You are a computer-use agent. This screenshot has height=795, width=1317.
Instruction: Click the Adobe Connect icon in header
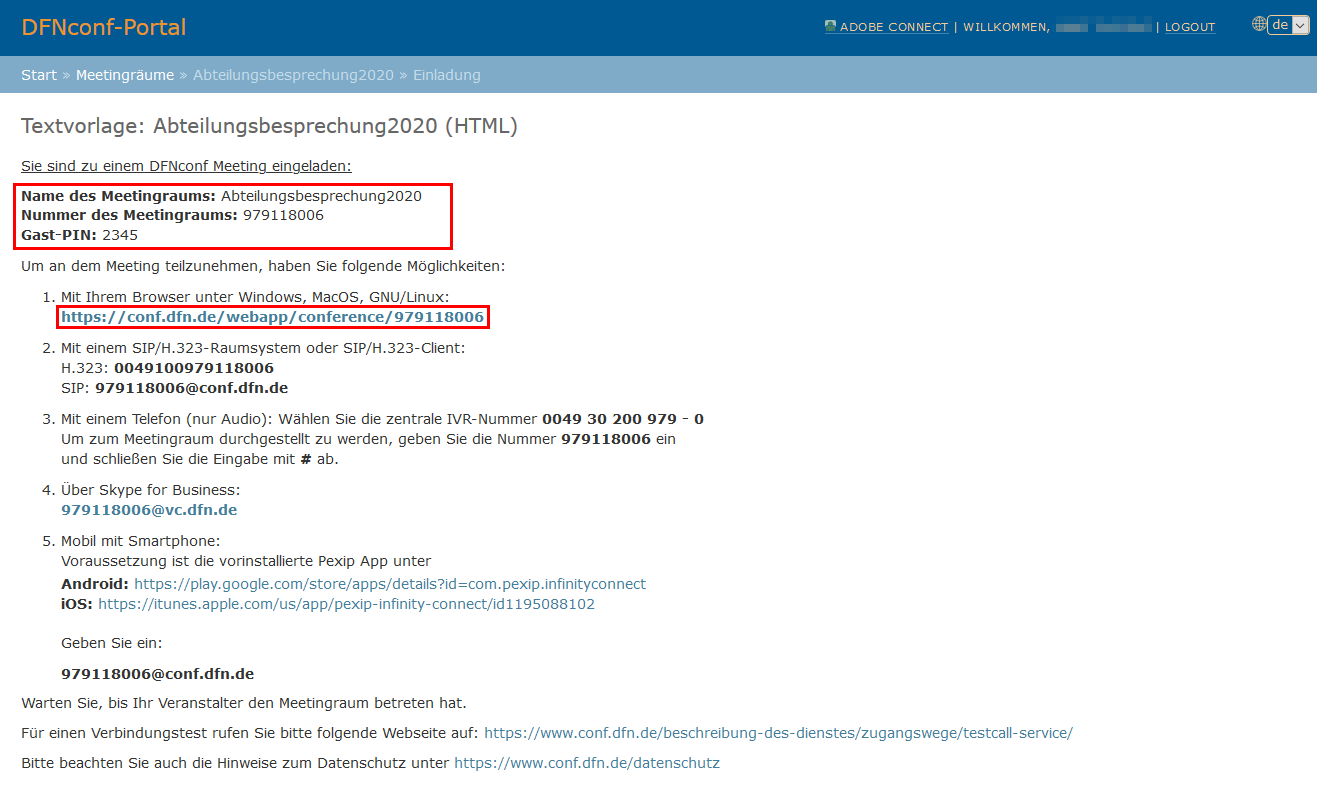tap(830, 27)
